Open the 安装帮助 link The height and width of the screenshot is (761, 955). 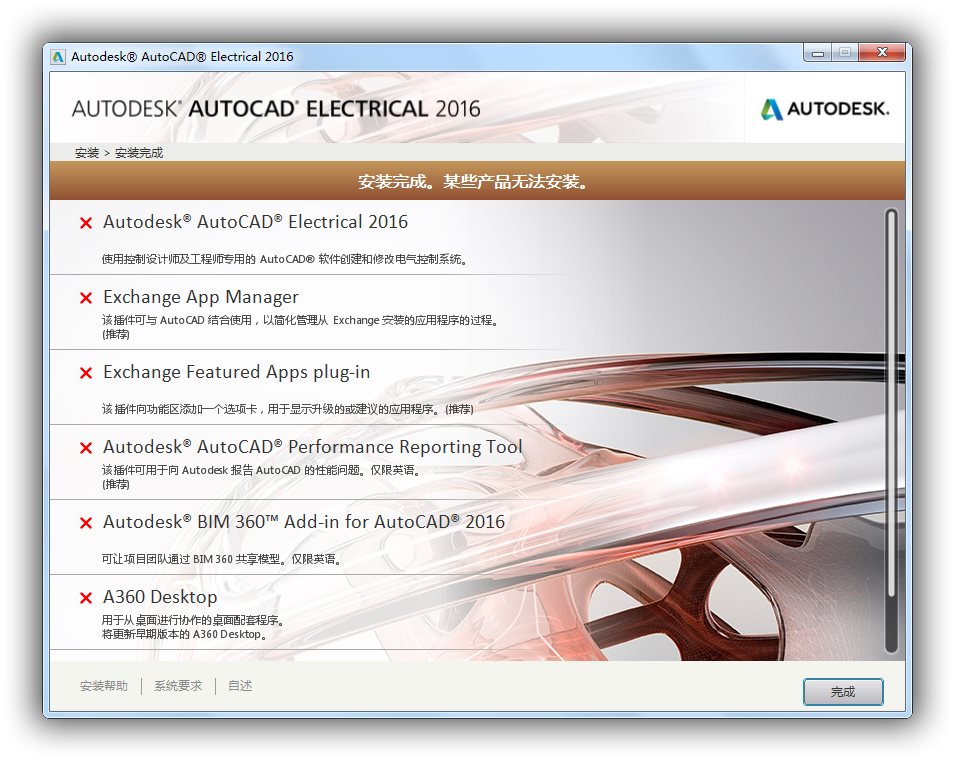(104, 686)
